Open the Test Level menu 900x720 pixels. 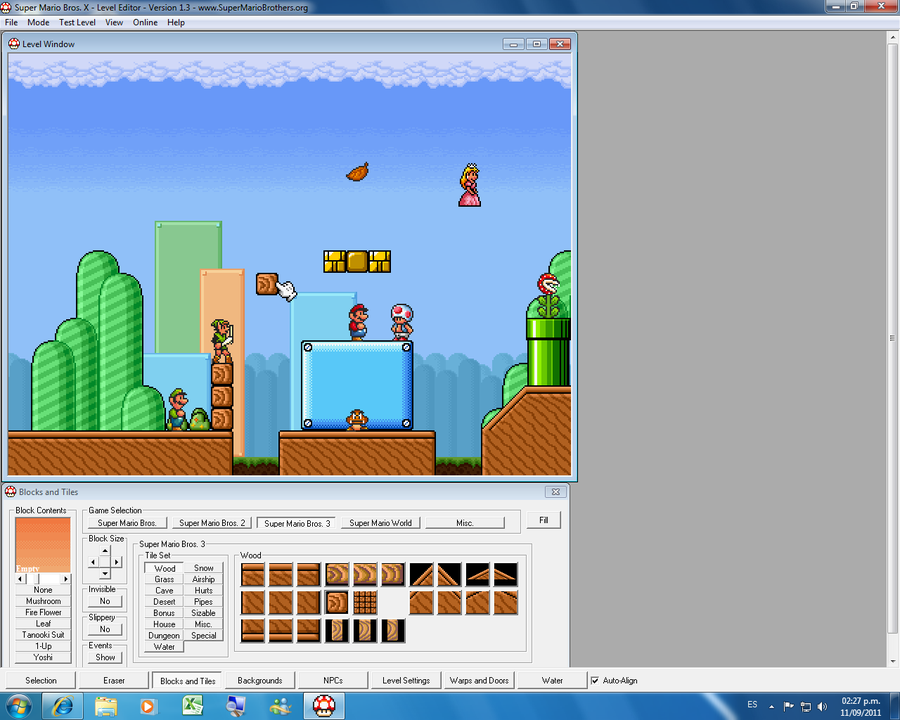tap(77, 22)
